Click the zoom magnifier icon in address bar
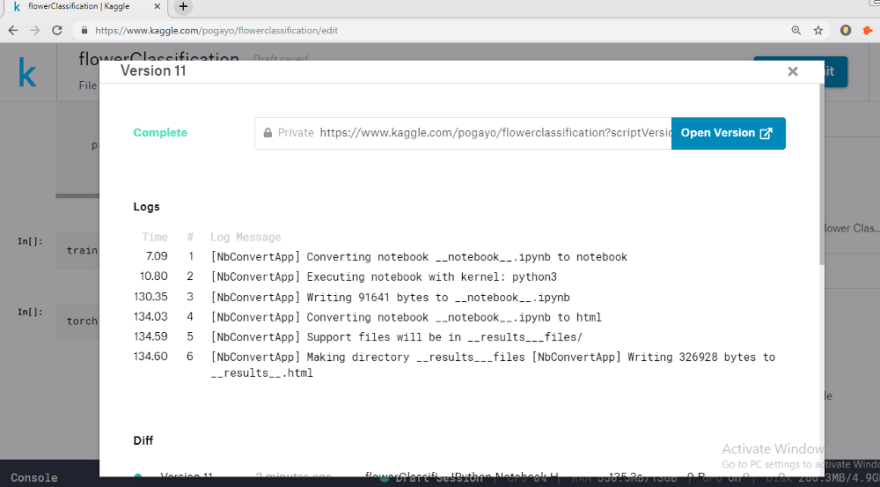Viewport: 880px width, 487px height. pos(796,30)
